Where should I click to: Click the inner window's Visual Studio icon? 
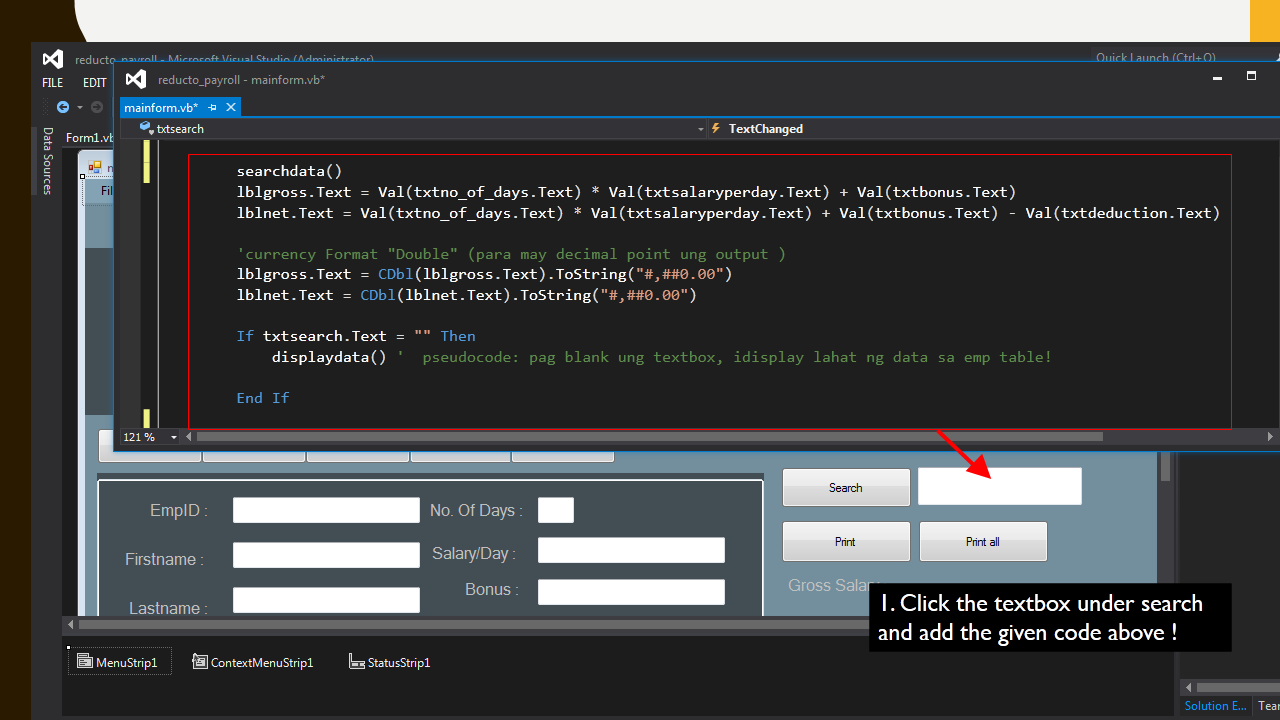pos(135,79)
